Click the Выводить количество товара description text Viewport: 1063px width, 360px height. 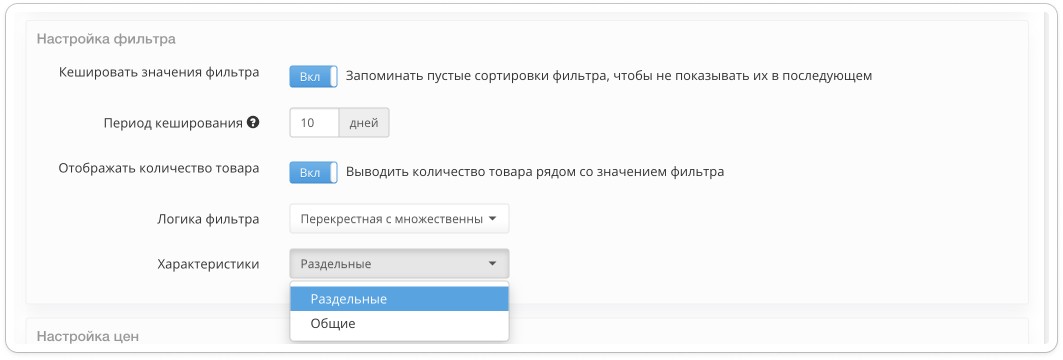pyautogui.click(x=535, y=172)
